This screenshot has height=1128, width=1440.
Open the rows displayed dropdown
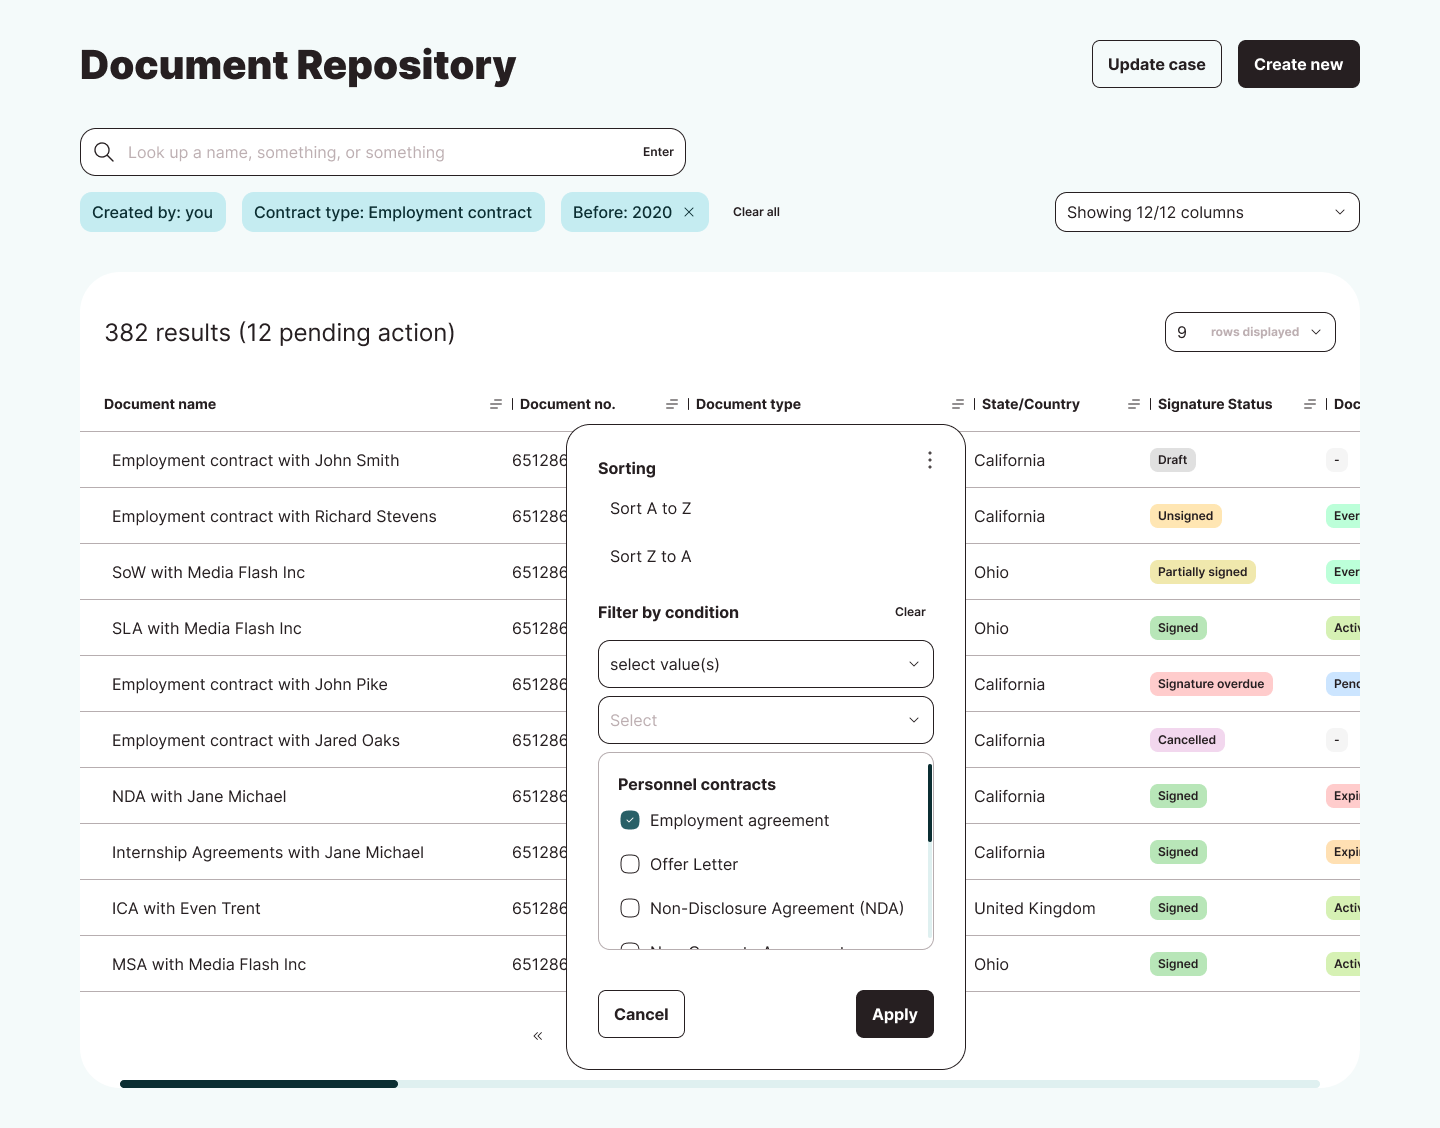pyautogui.click(x=1249, y=332)
